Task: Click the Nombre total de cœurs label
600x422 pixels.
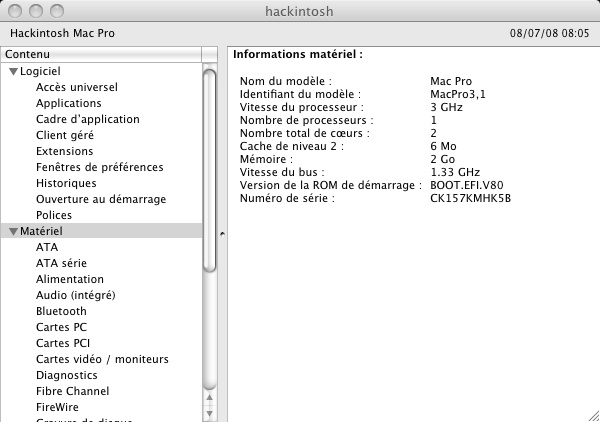Action: (305, 133)
